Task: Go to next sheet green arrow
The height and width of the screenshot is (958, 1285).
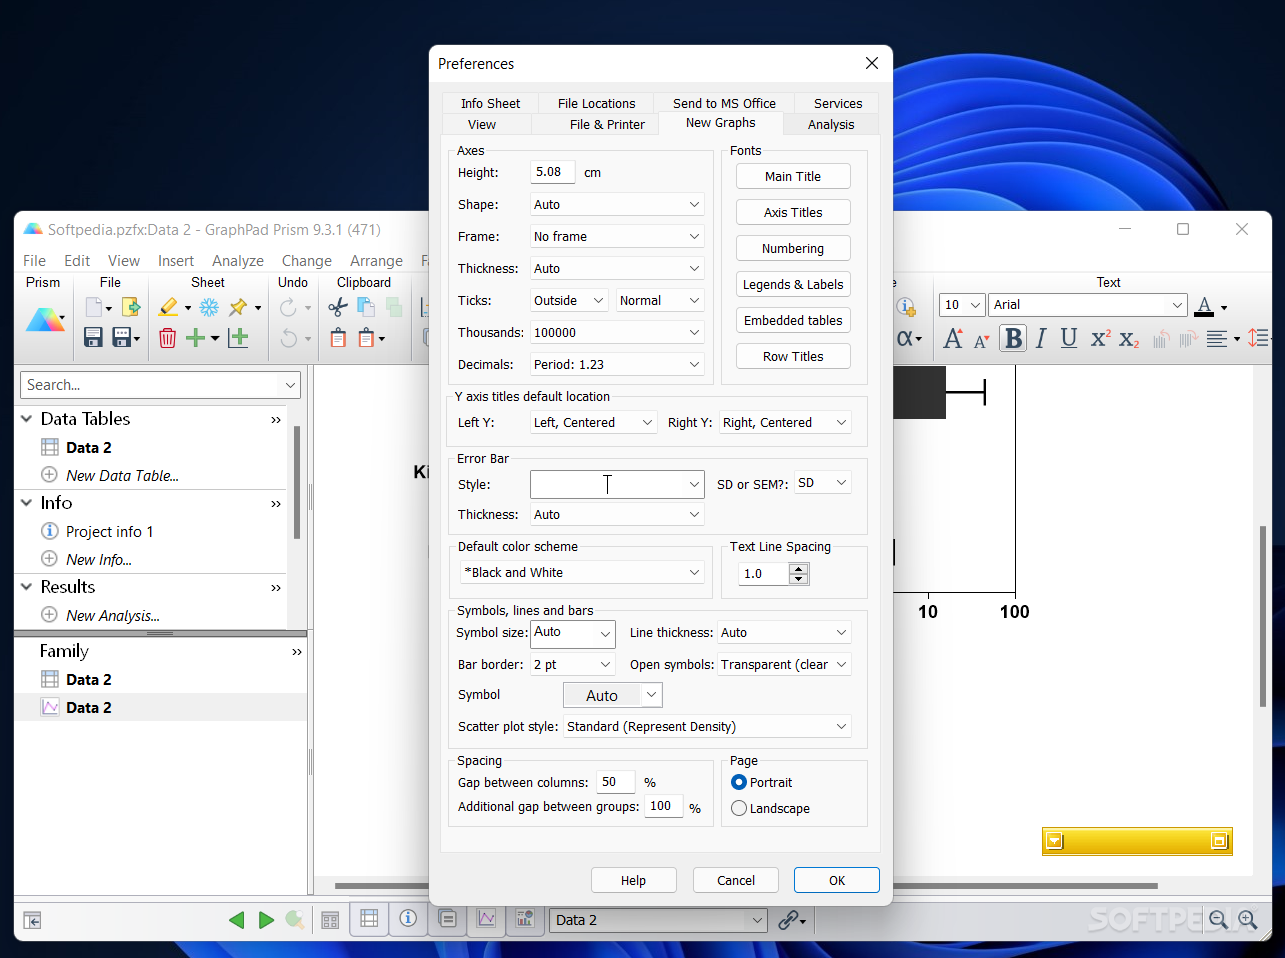Action: (x=266, y=920)
